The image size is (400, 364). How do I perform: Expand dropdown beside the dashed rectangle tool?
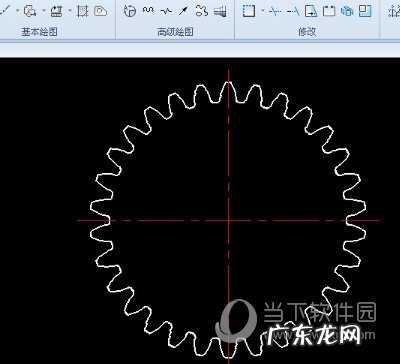point(263,11)
